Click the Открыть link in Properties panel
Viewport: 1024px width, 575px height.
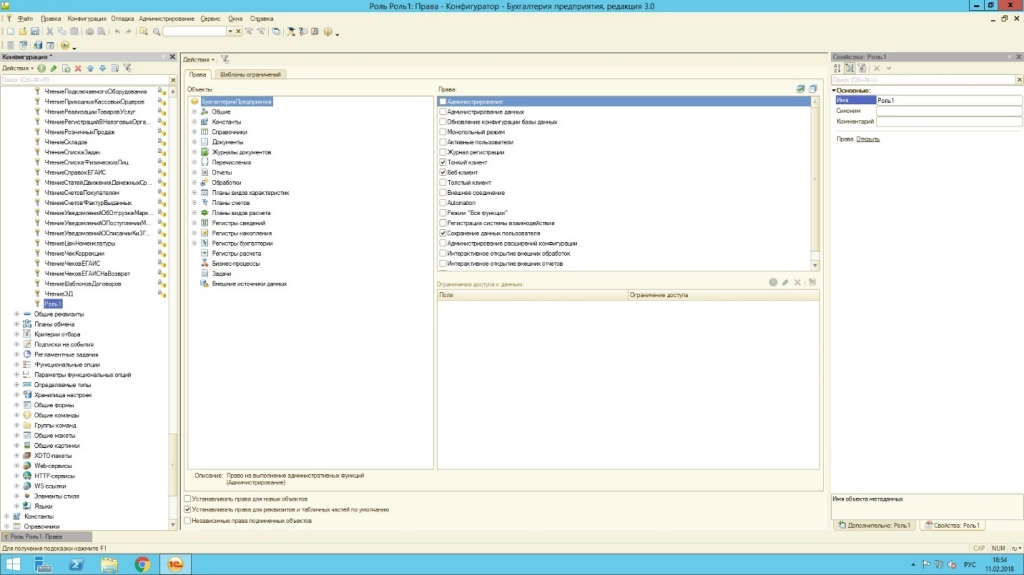[x=868, y=139]
